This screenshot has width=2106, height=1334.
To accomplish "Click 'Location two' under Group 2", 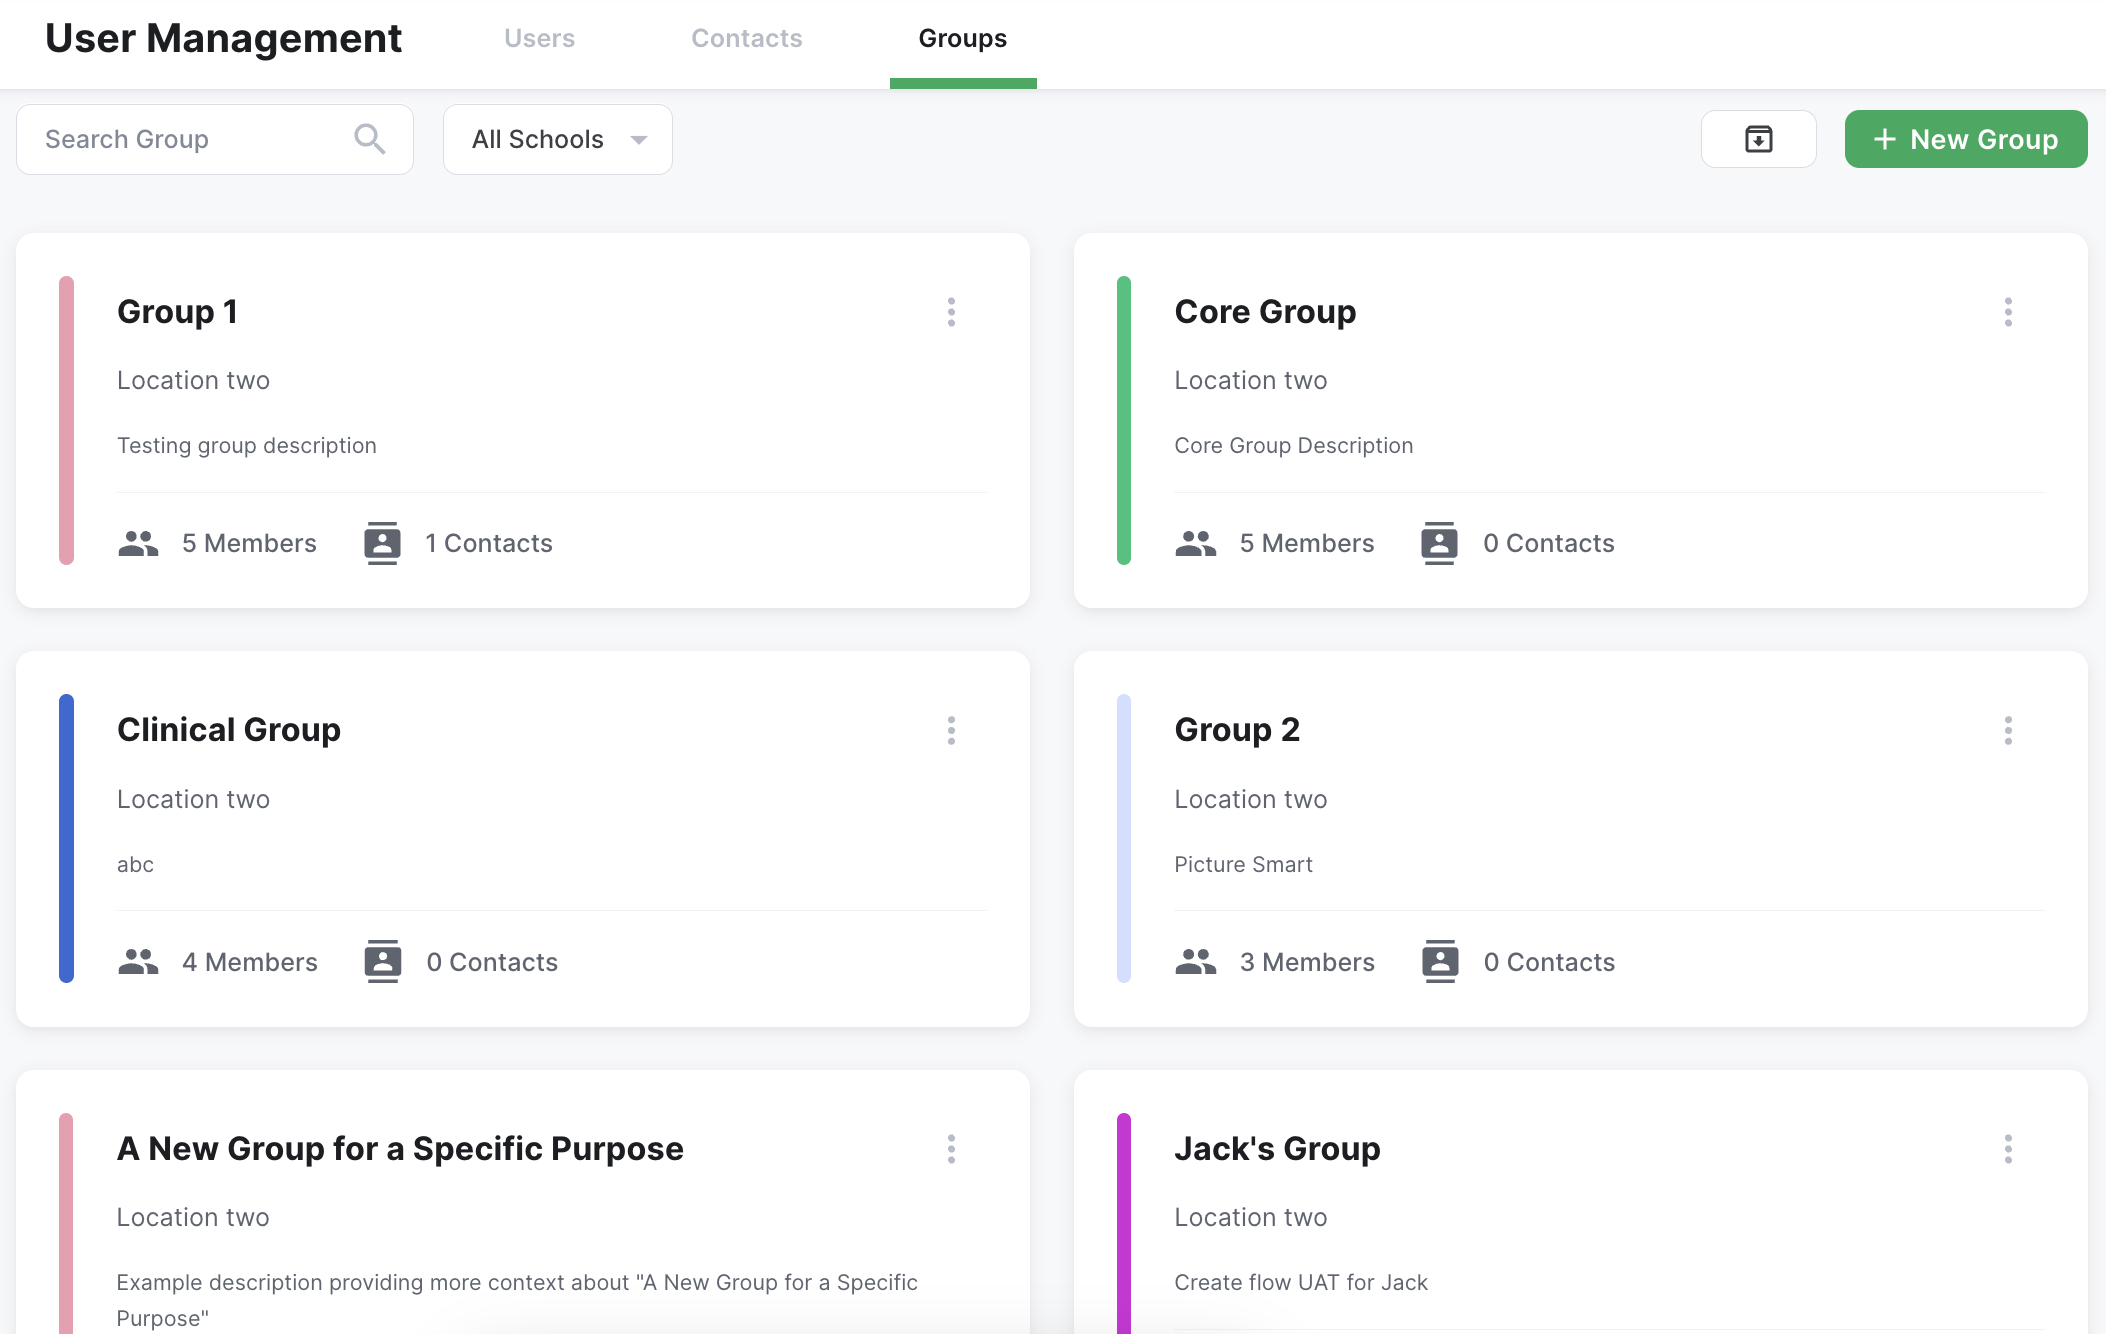I will (1251, 800).
